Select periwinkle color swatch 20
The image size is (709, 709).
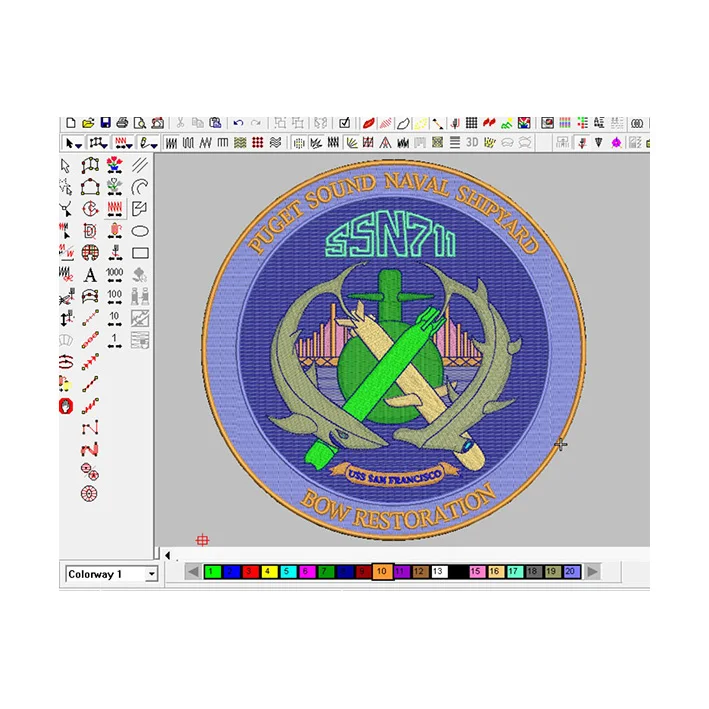572,572
